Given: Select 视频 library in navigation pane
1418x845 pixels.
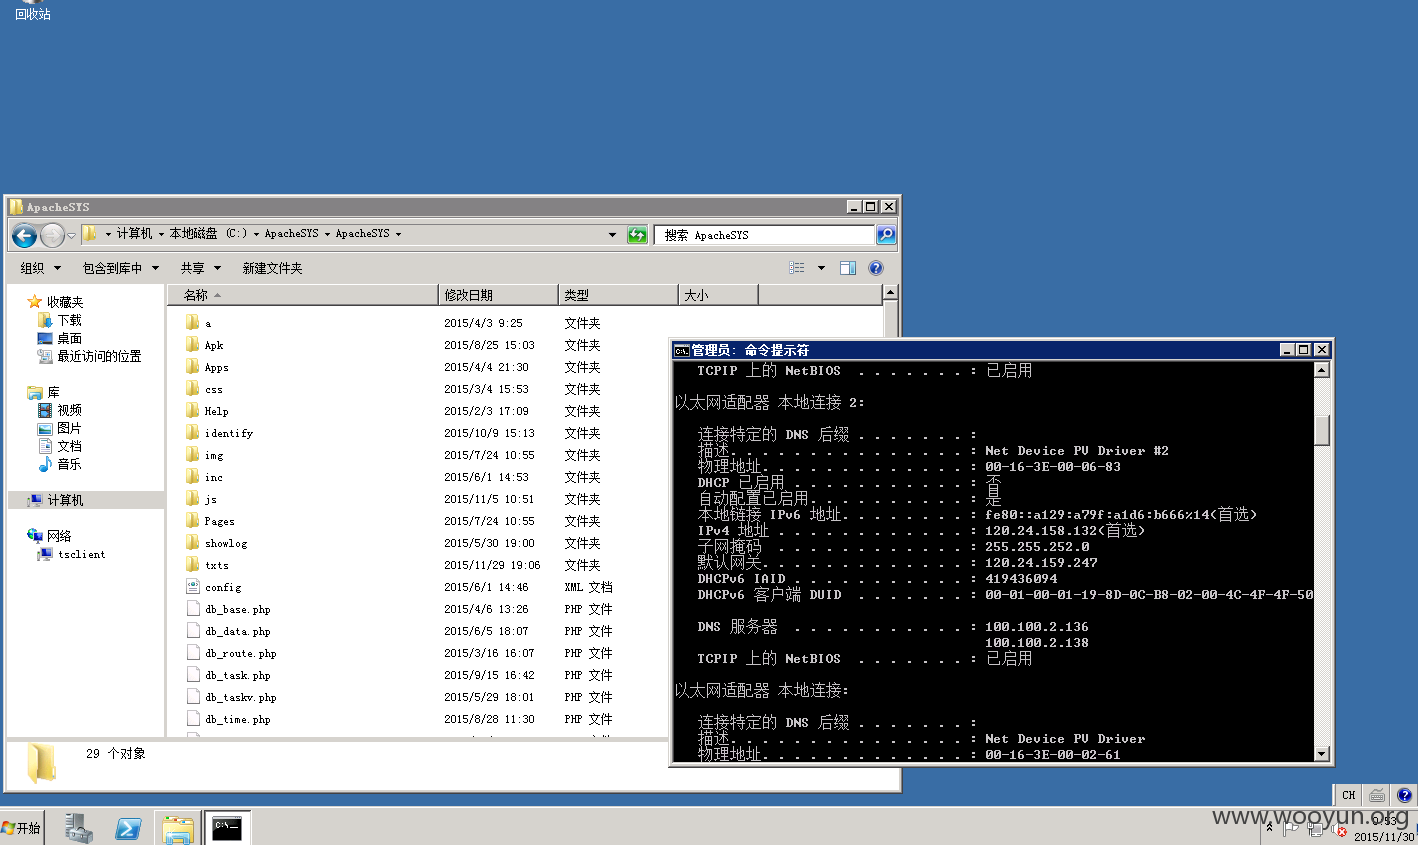Looking at the screenshot, I should coord(69,410).
